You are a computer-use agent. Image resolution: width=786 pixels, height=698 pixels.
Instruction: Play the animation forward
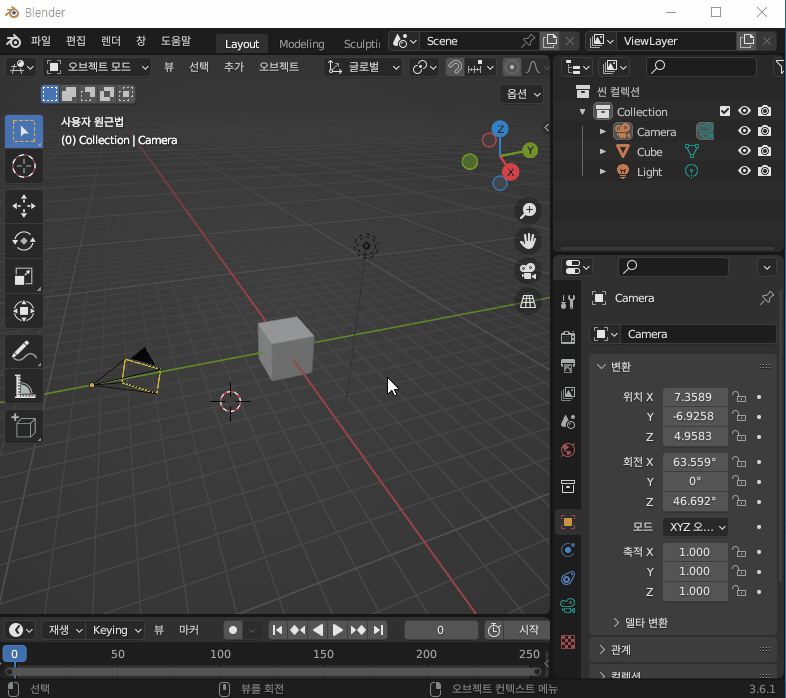337,630
